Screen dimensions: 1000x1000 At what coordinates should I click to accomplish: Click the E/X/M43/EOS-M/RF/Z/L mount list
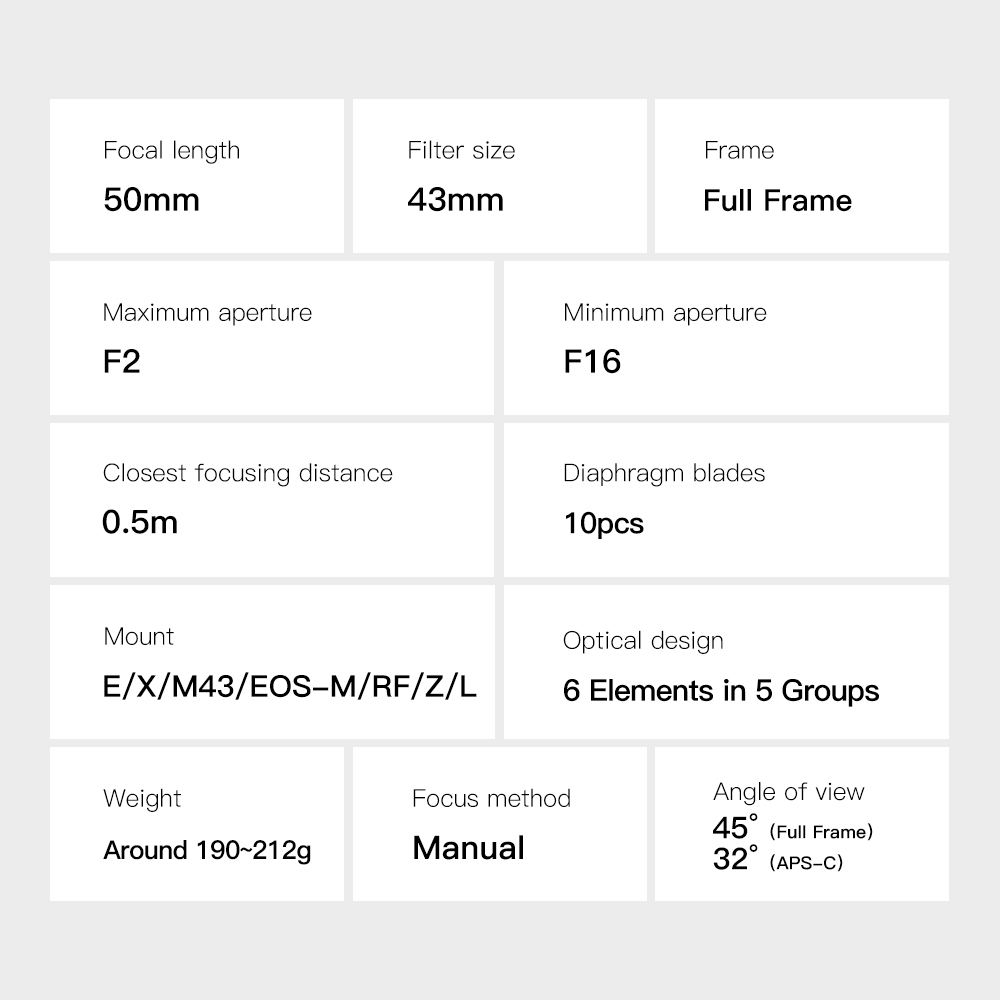click(x=290, y=687)
